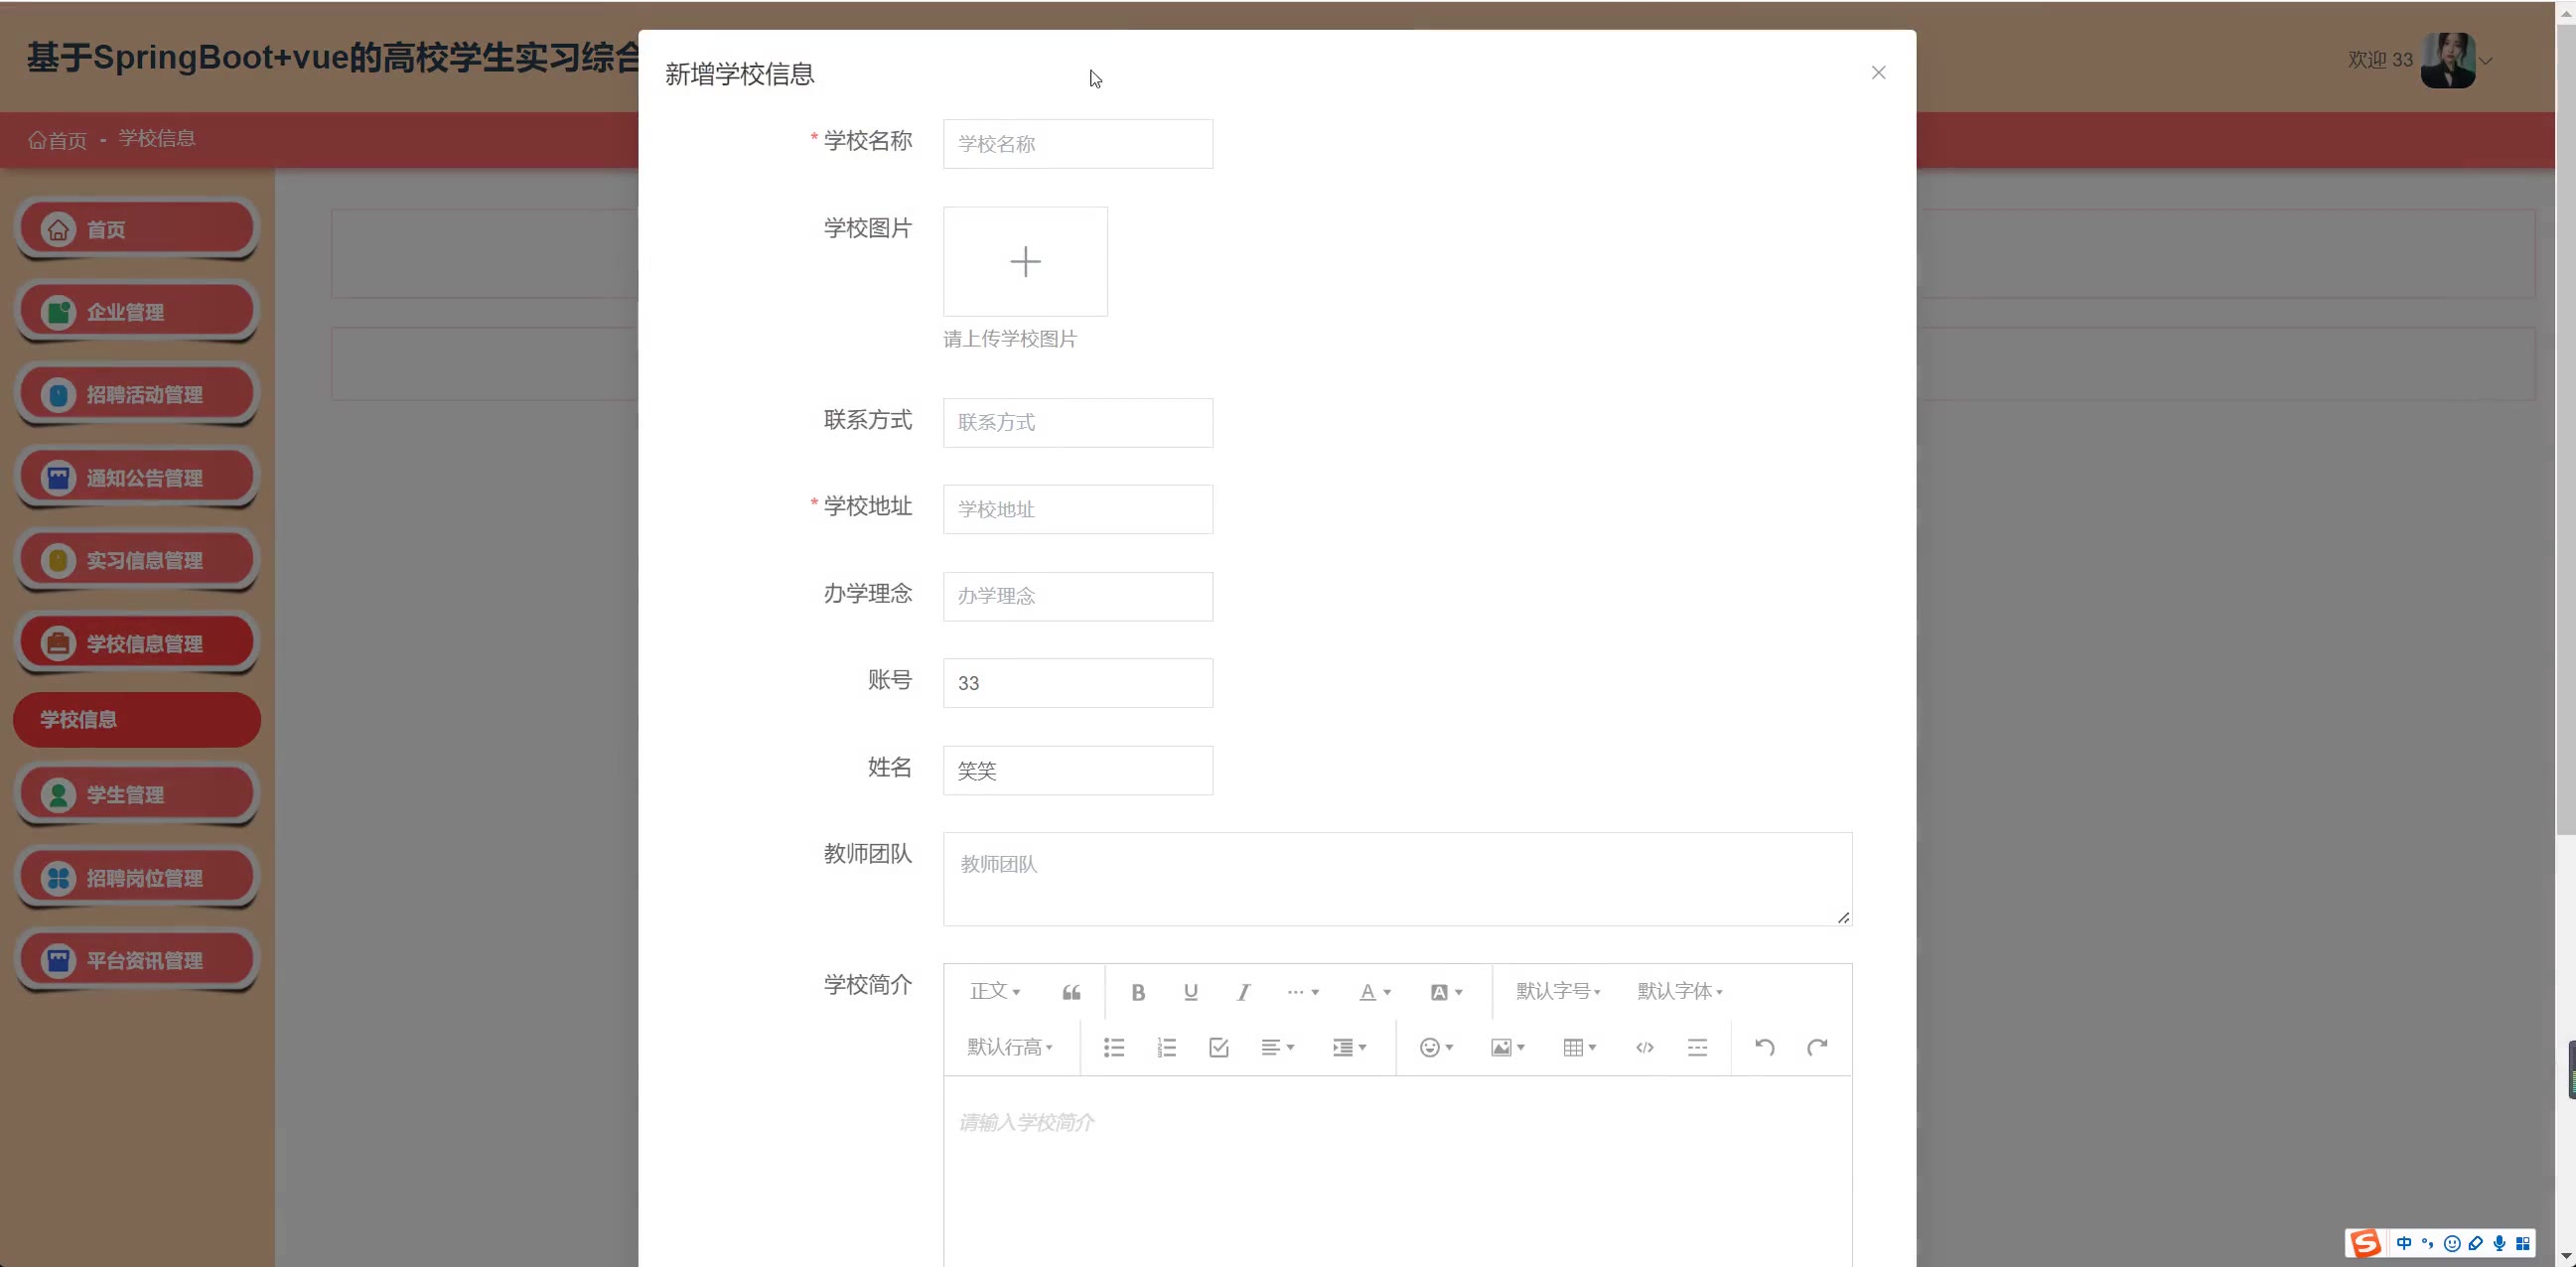Insert a bulleted list
Viewport: 2576px width, 1267px height.
coord(1114,1047)
